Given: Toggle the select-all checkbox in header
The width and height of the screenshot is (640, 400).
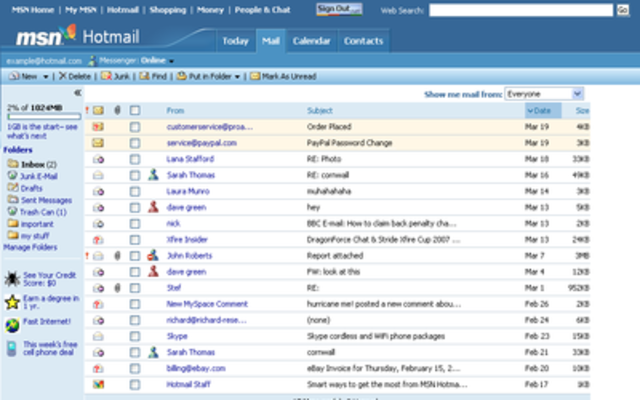Looking at the screenshot, I should click(x=135, y=110).
